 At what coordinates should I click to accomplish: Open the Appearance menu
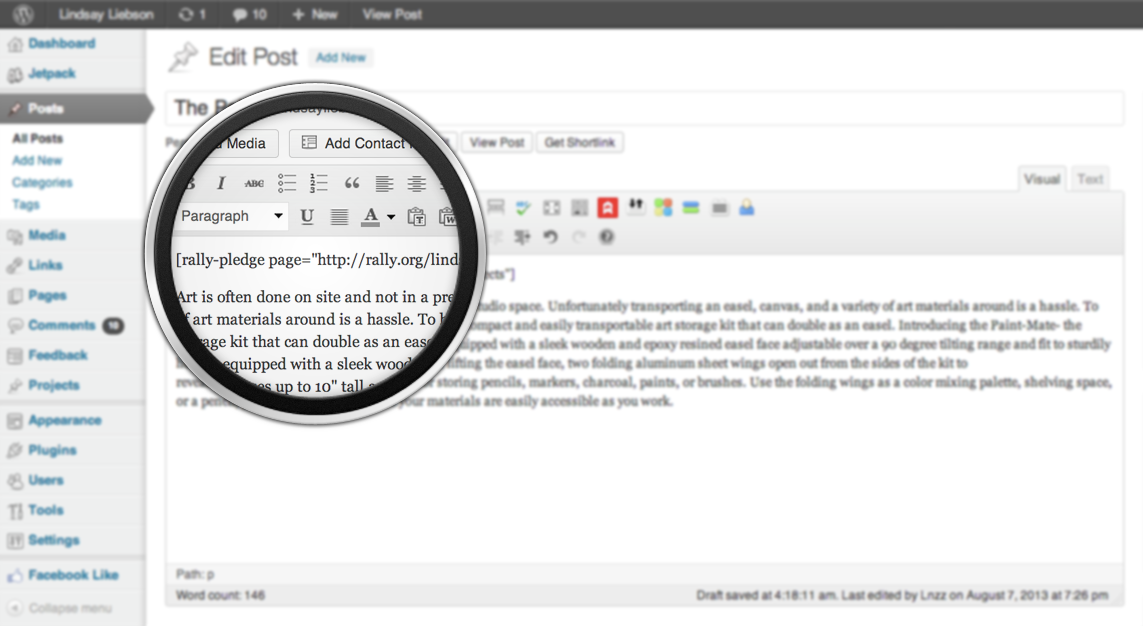point(65,420)
